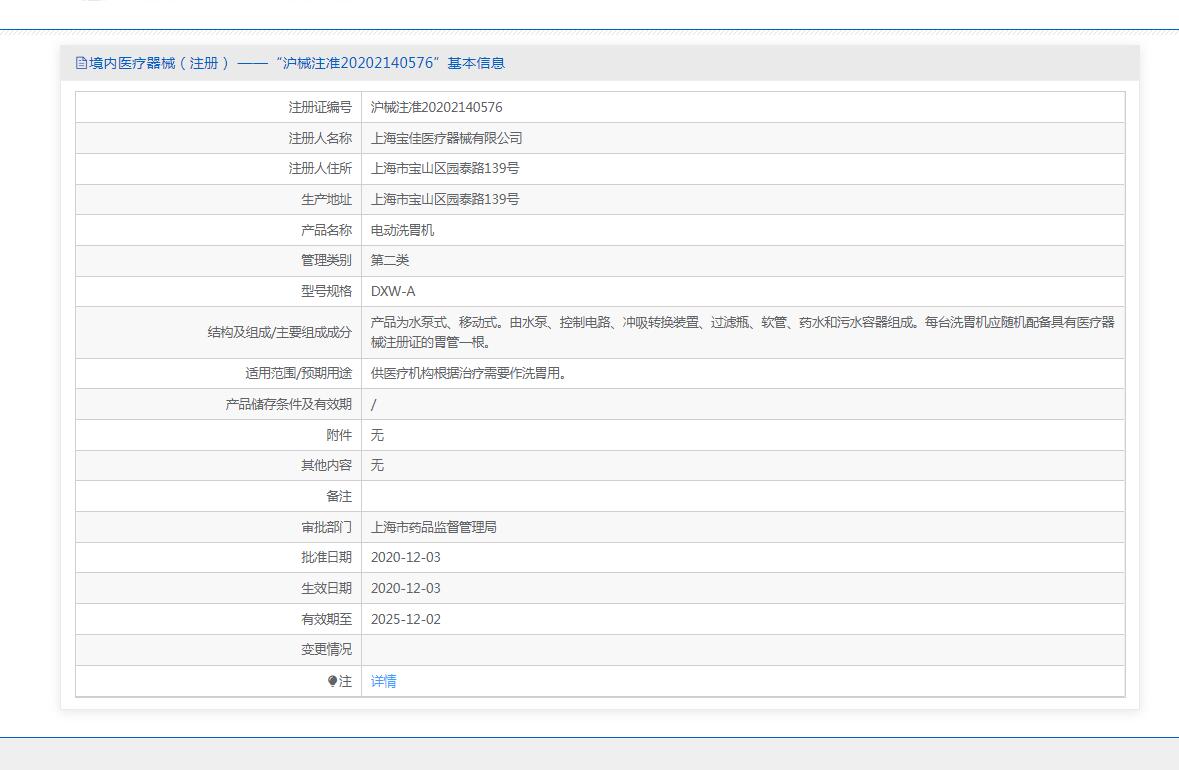Click the approval department 上海市药品监督管理局
The width and height of the screenshot is (1179, 770).
click(x=434, y=527)
